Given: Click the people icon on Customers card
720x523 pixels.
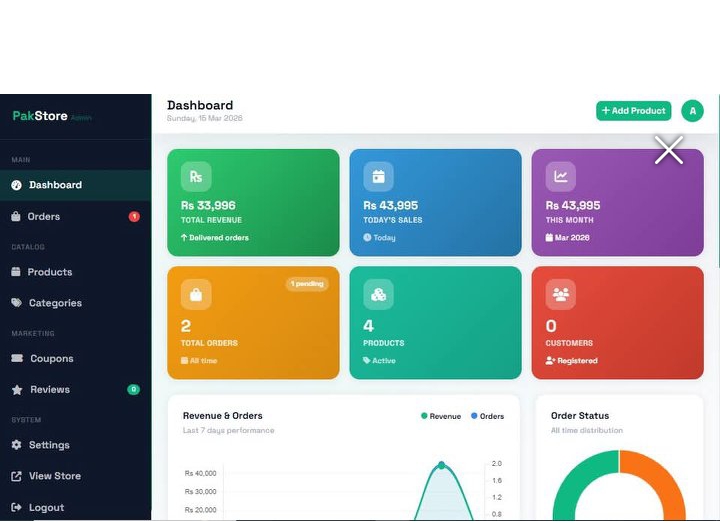Looking at the screenshot, I should click(x=561, y=294).
